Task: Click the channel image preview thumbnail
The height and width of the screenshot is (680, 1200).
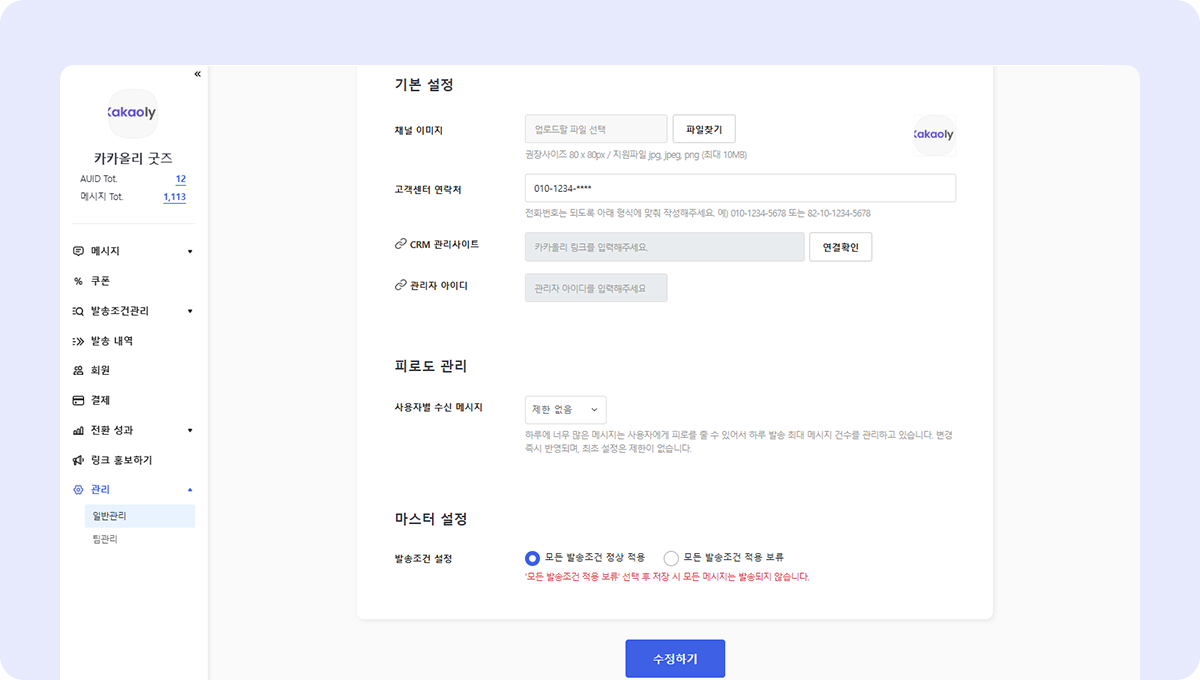Action: pos(934,135)
